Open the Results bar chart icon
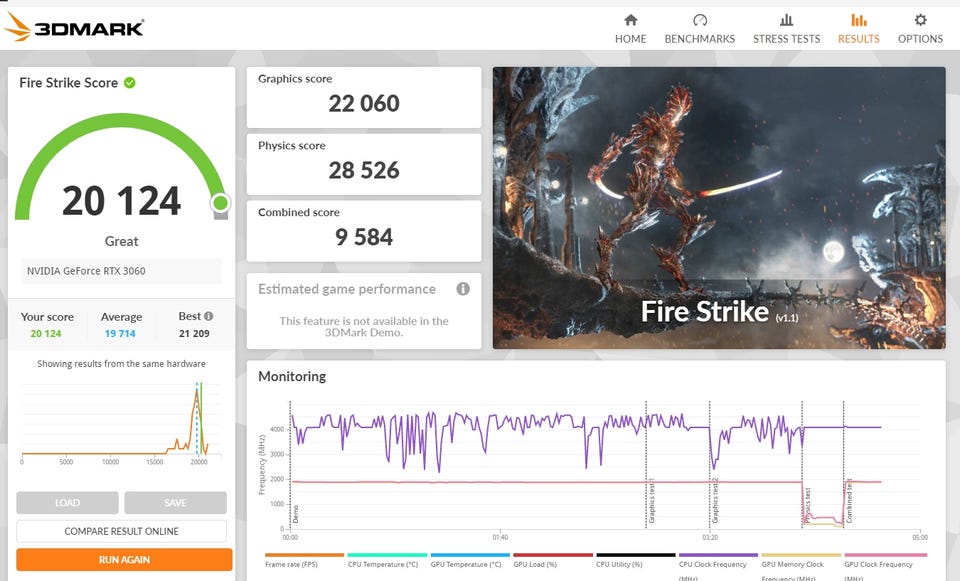Viewport: 960px width, 581px height. (x=859, y=20)
